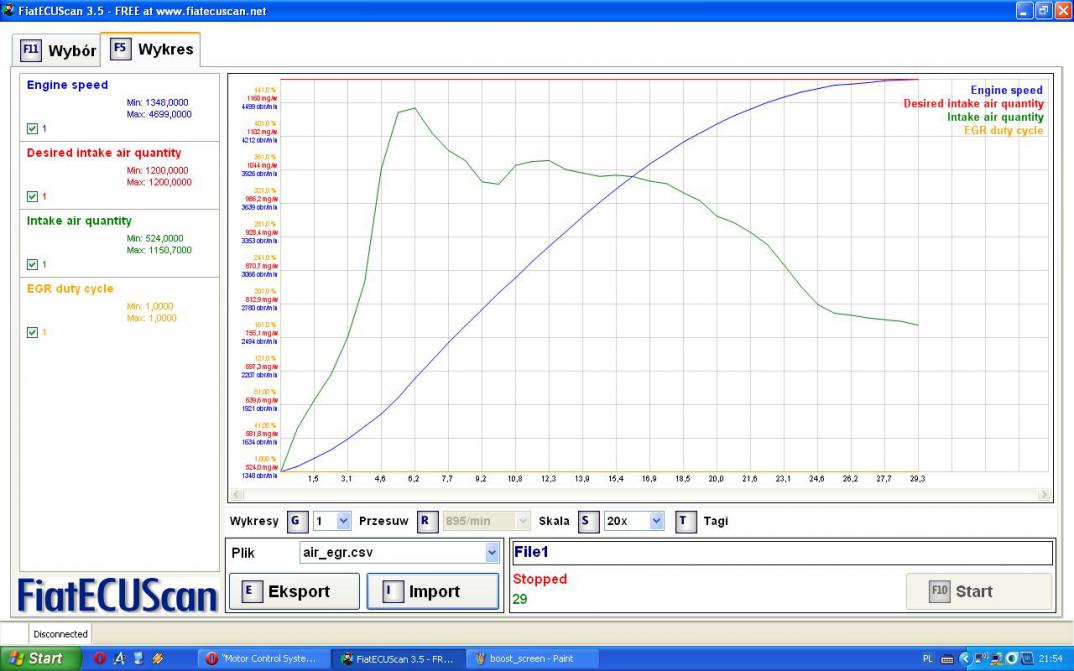The width and height of the screenshot is (1074, 671).
Task: Switch to the Wybór tab
Action: point(57,51)
